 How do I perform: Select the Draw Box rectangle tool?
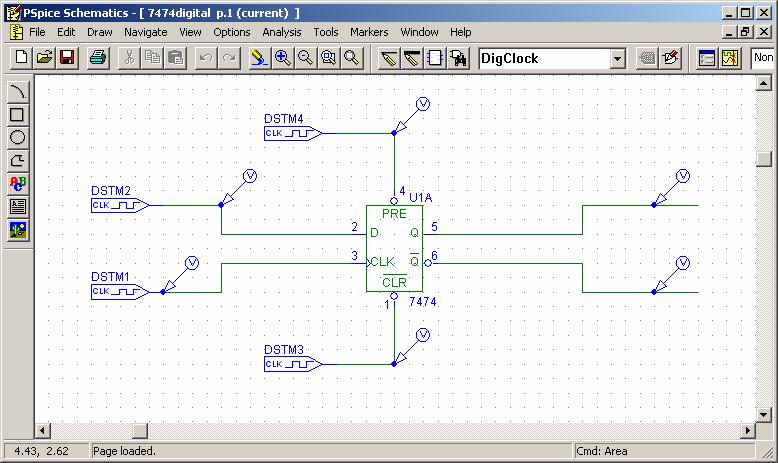click(x=18, y=115)
